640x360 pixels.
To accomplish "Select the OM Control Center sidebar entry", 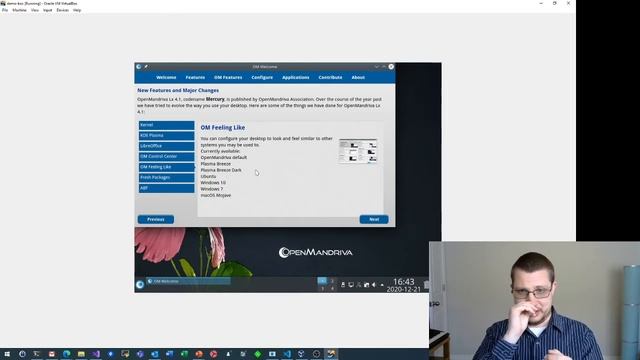I will (167, 156).
